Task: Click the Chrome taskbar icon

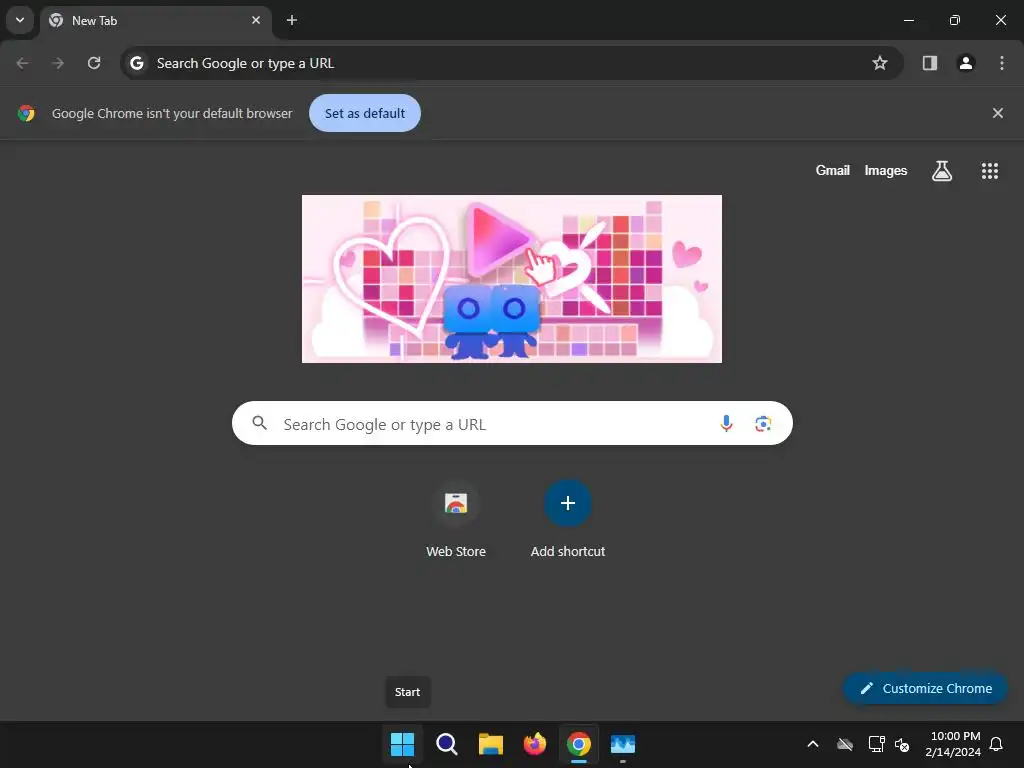Action: [579, 744]
